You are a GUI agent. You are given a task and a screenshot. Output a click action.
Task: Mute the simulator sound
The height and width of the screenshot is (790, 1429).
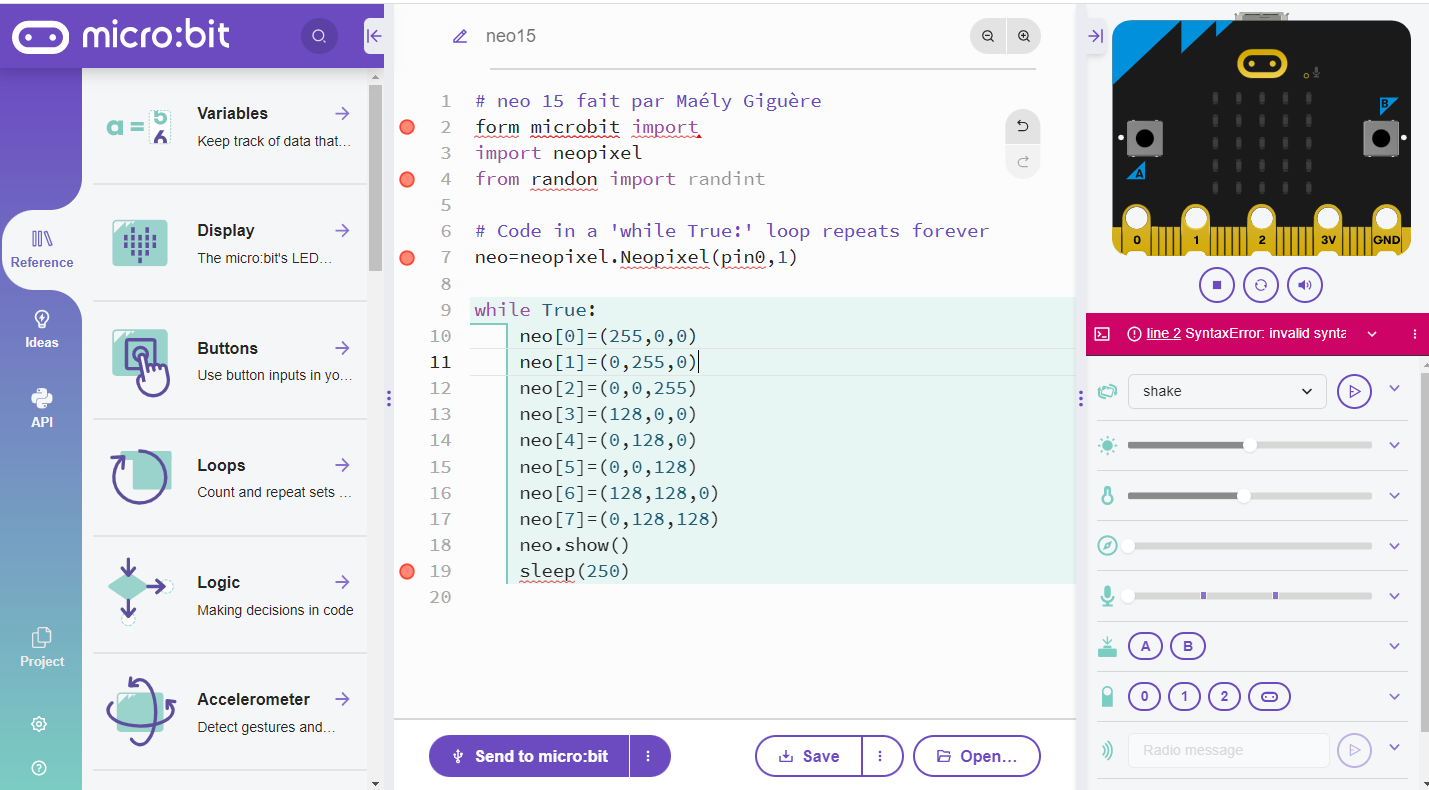point(1305,285)
